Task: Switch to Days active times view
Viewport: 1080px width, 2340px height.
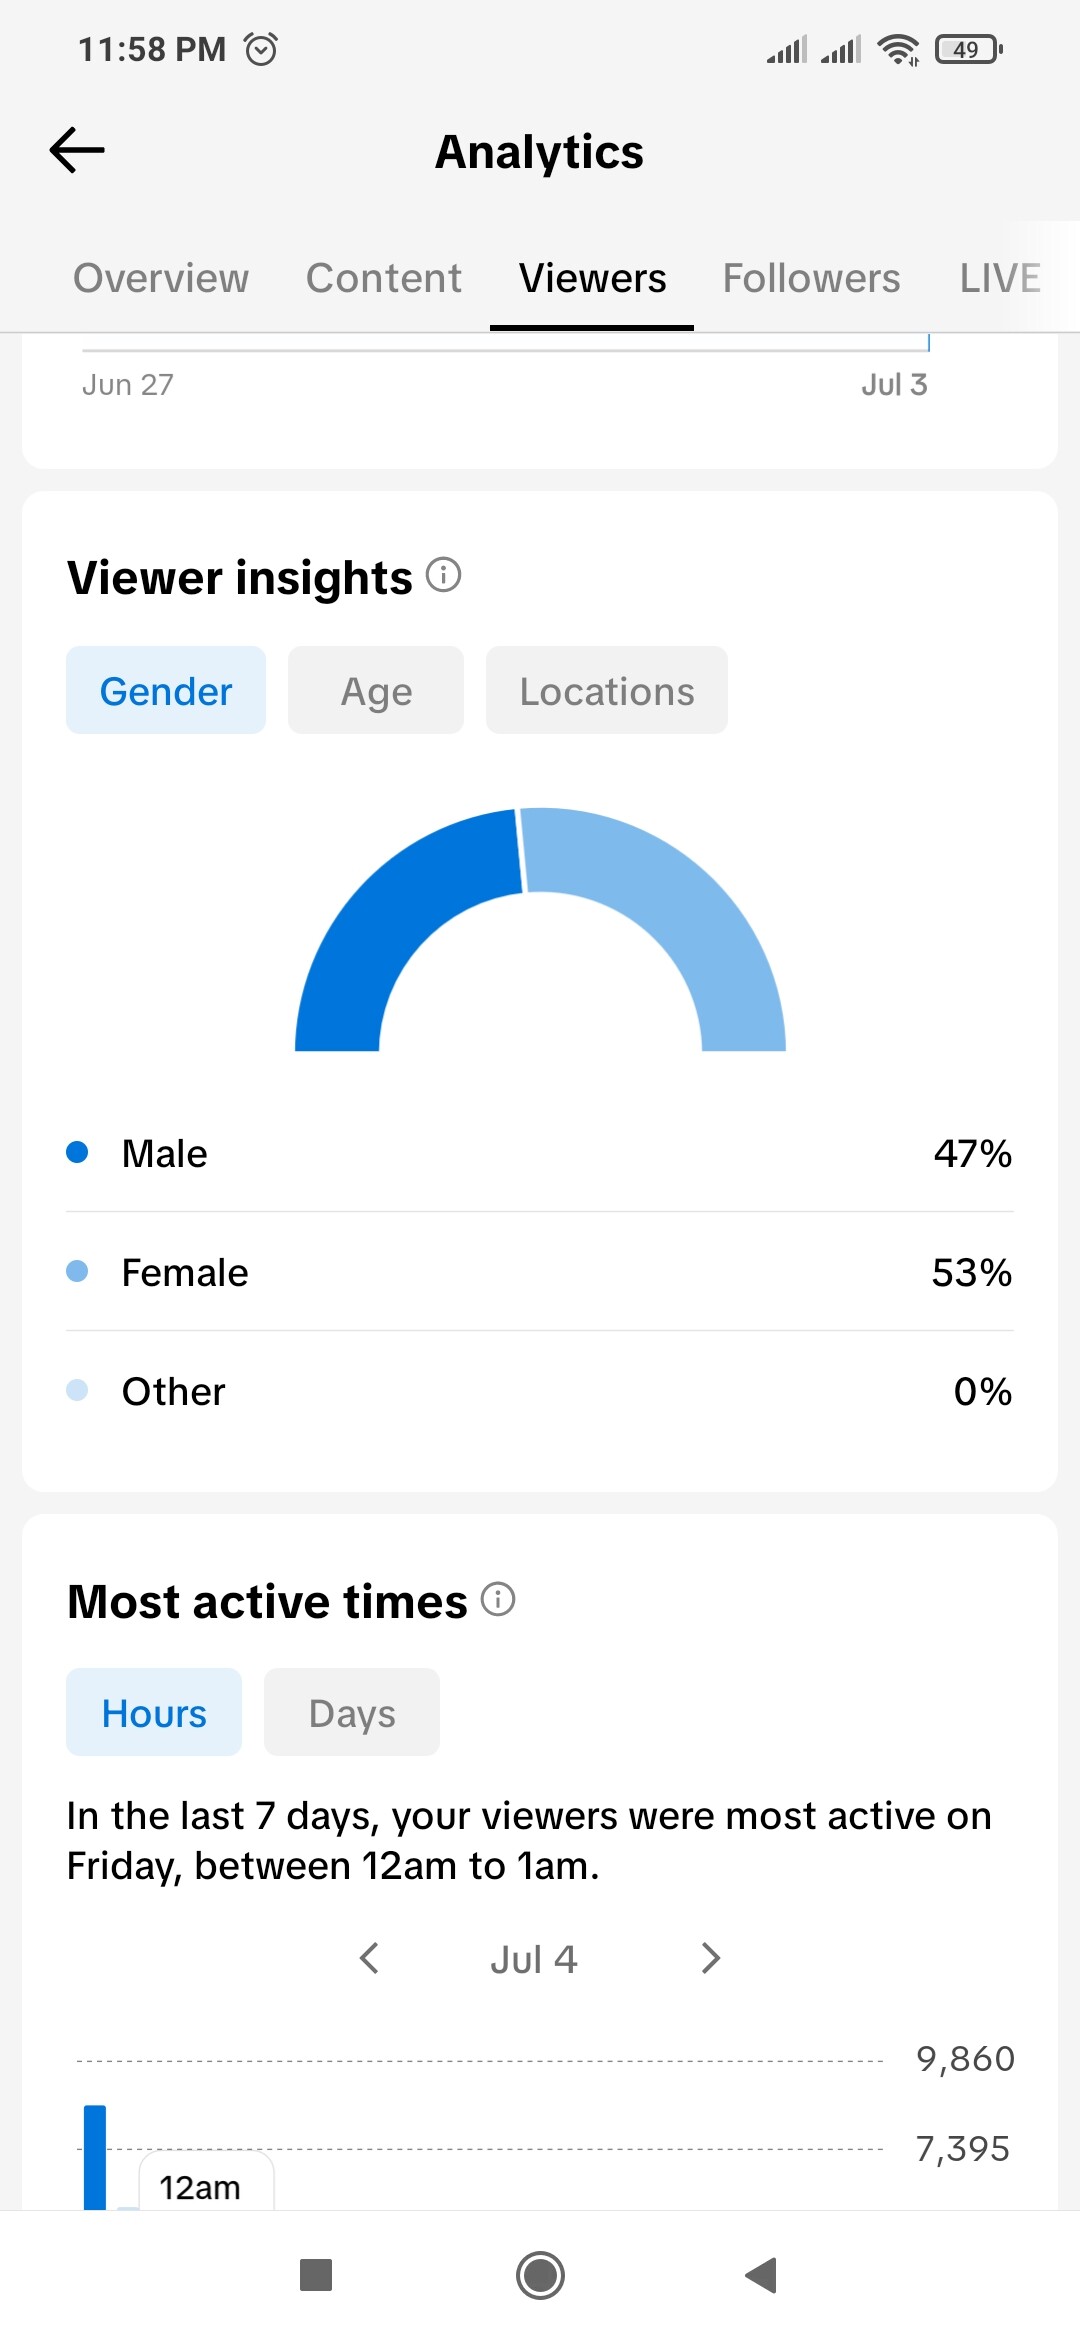Action: pos(352,1712)
